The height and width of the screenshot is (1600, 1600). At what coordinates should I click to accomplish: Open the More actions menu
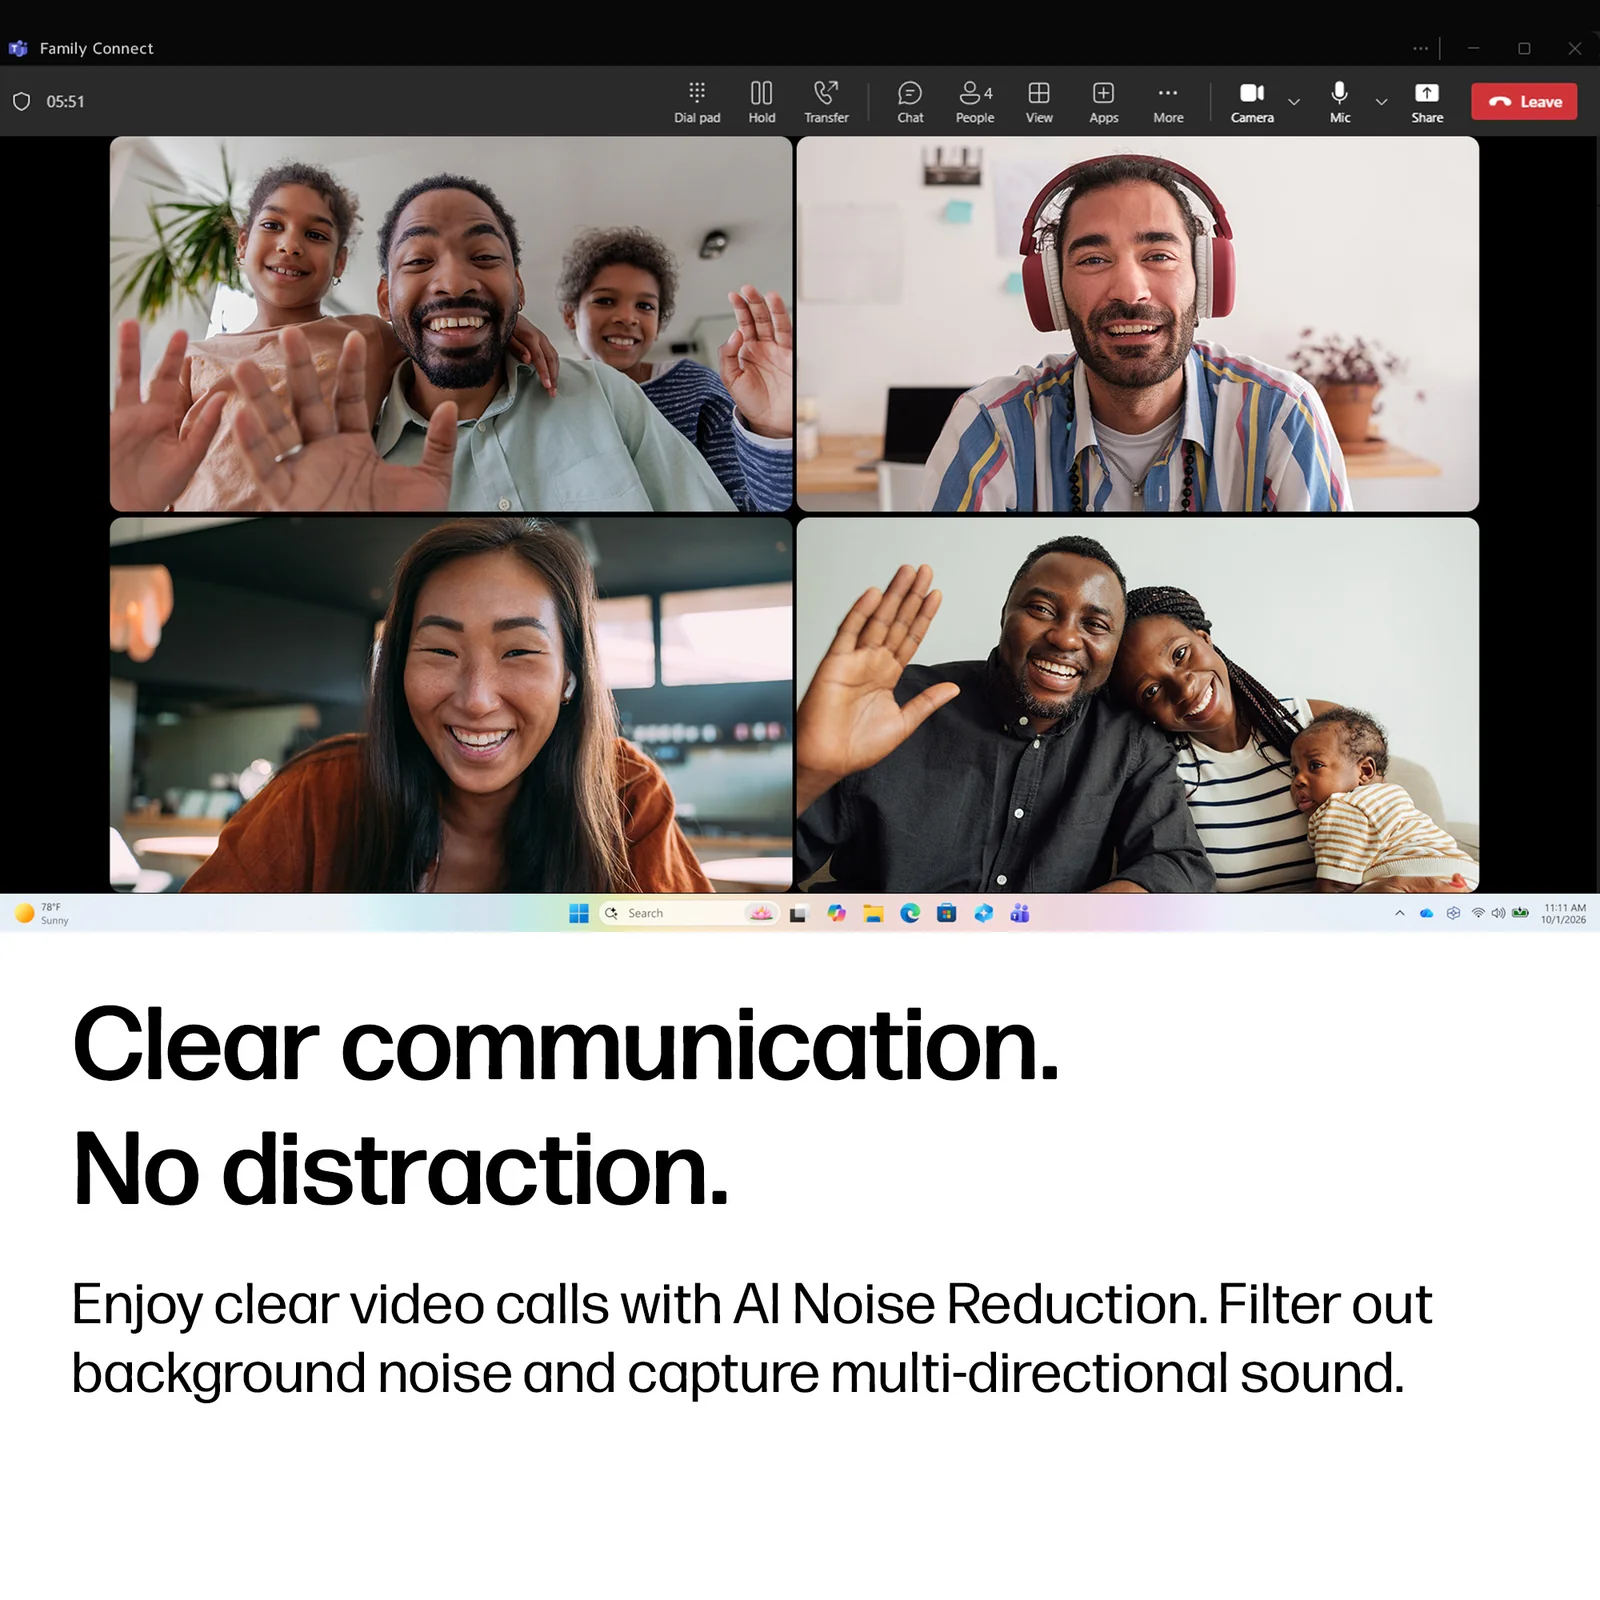[1168, 102]
